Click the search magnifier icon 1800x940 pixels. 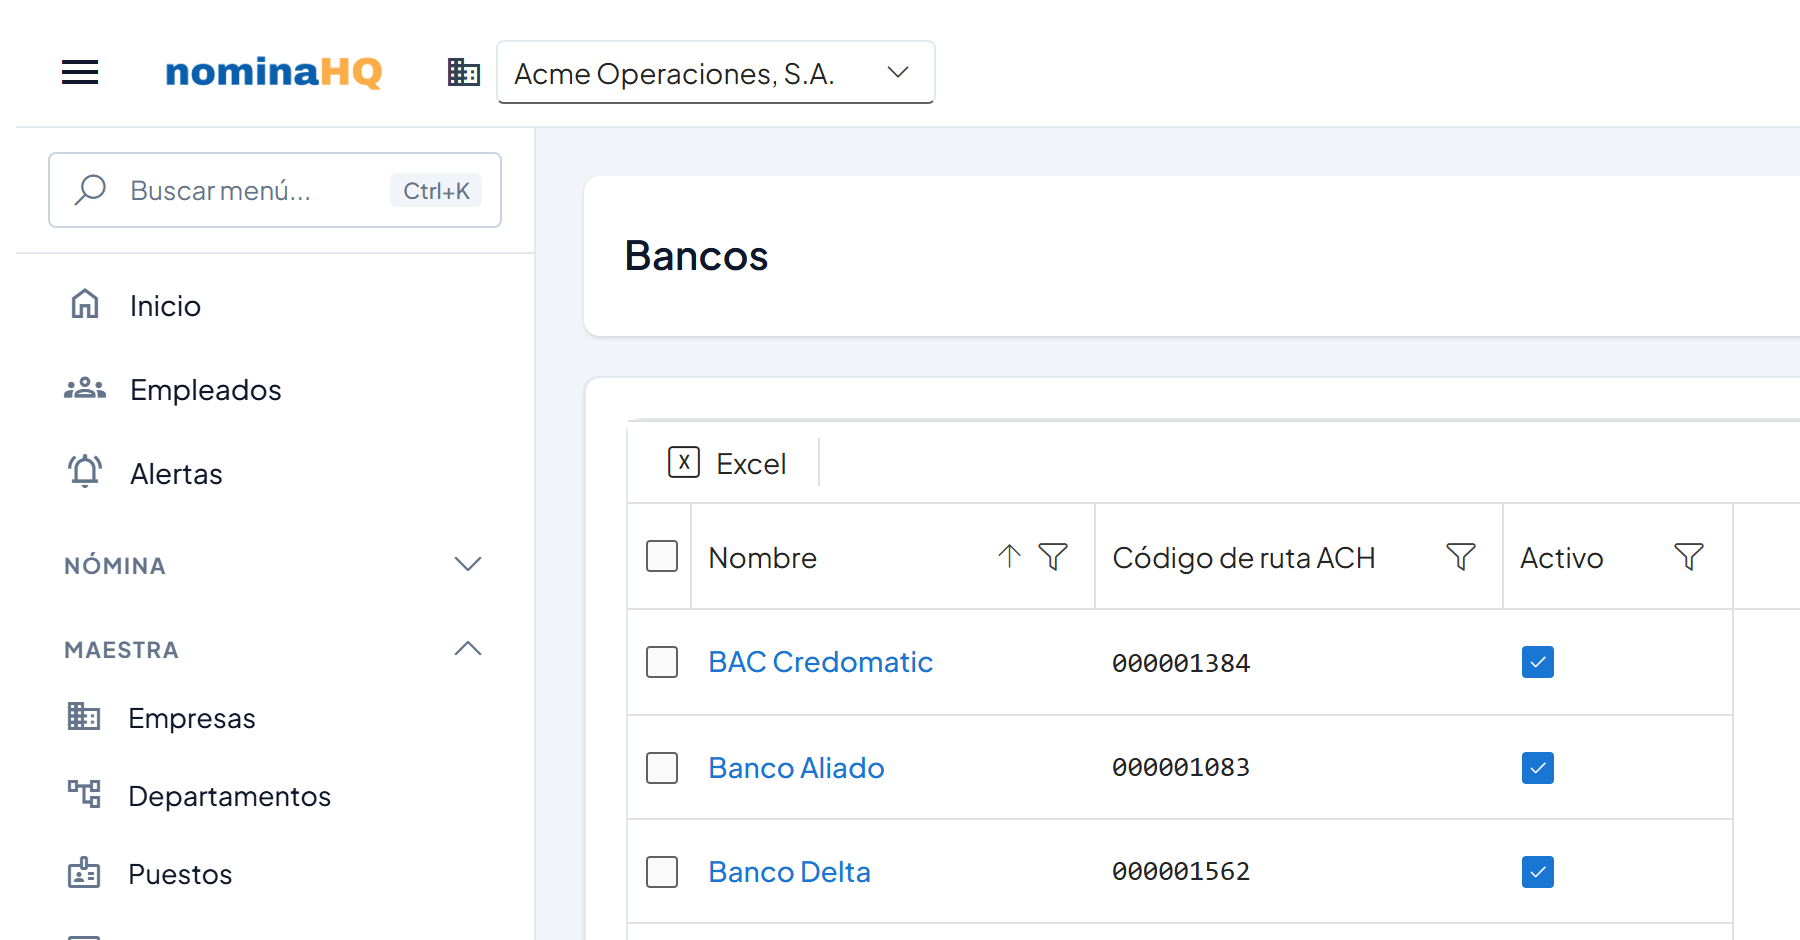coord(91,190)
